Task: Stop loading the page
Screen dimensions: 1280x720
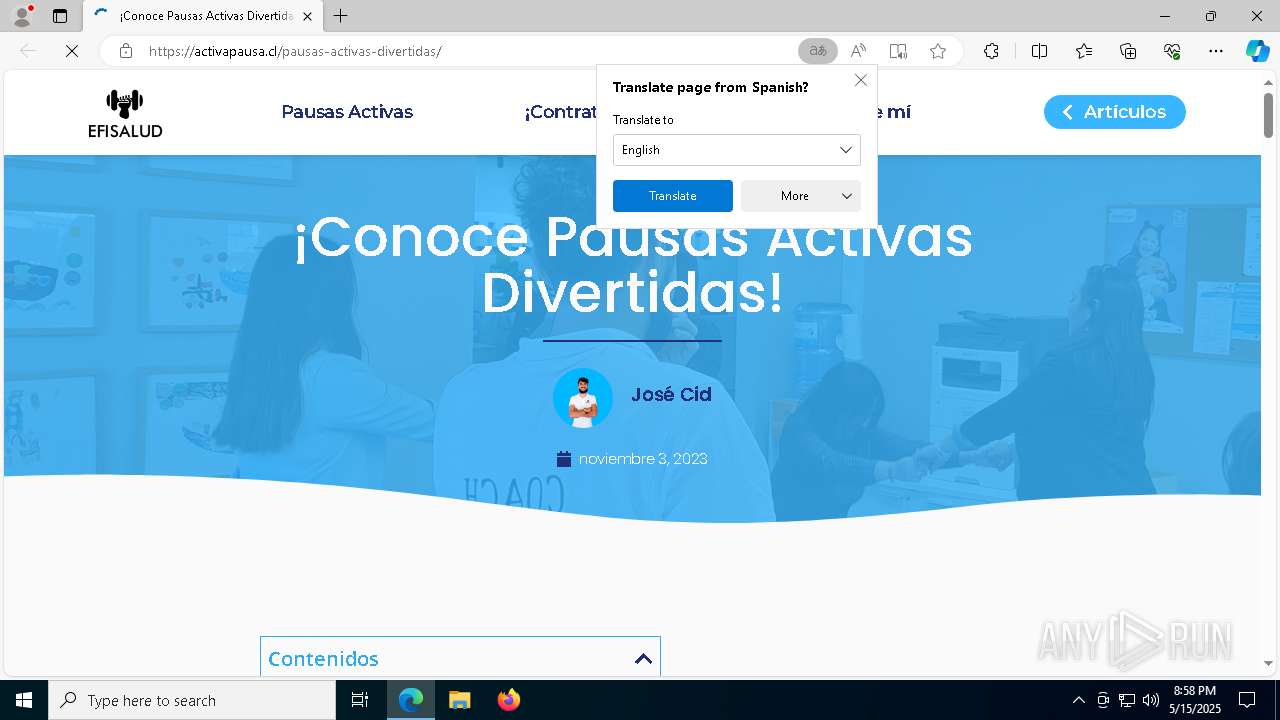Action: (x=72, y=51)
